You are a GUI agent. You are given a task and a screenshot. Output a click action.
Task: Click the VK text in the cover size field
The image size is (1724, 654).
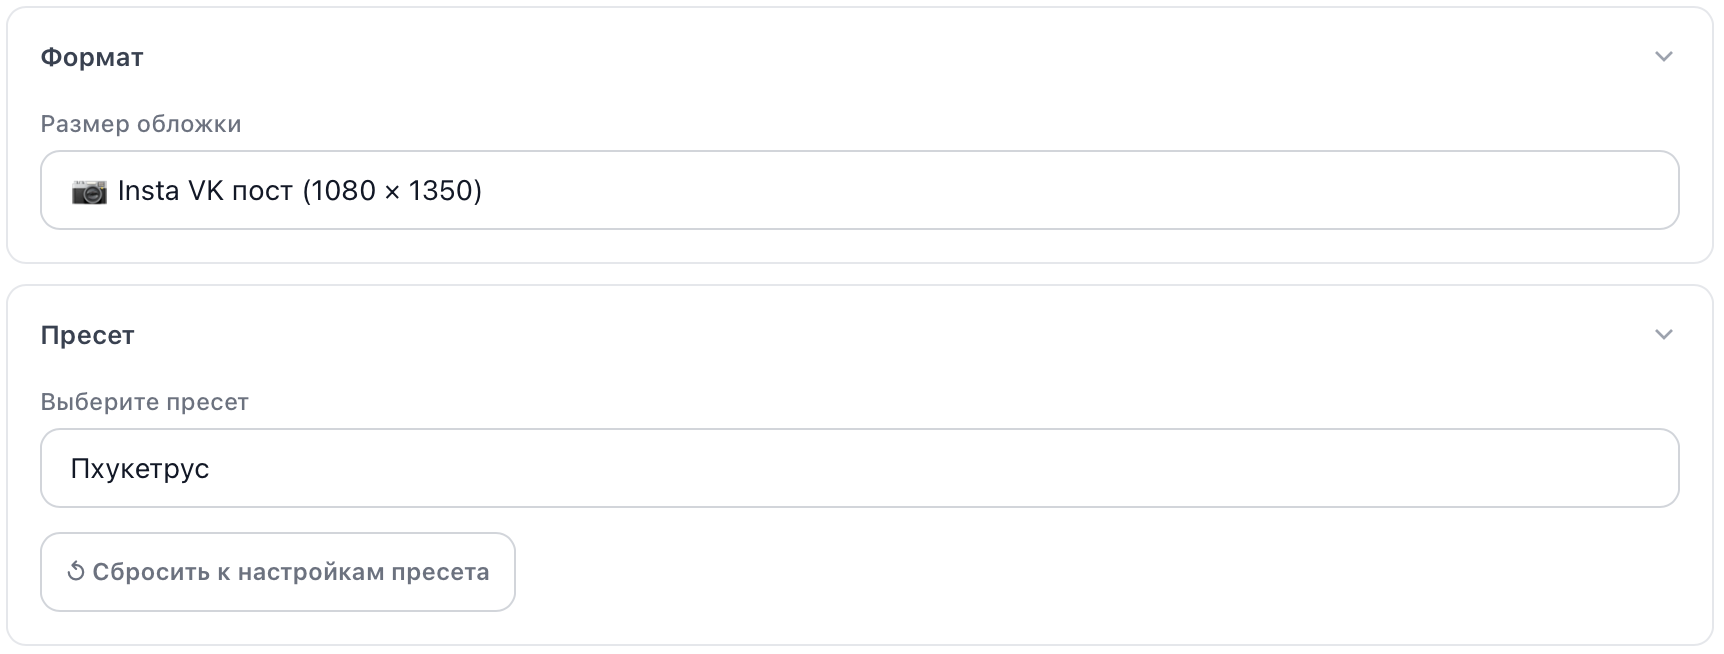click(x=206, y=190)
